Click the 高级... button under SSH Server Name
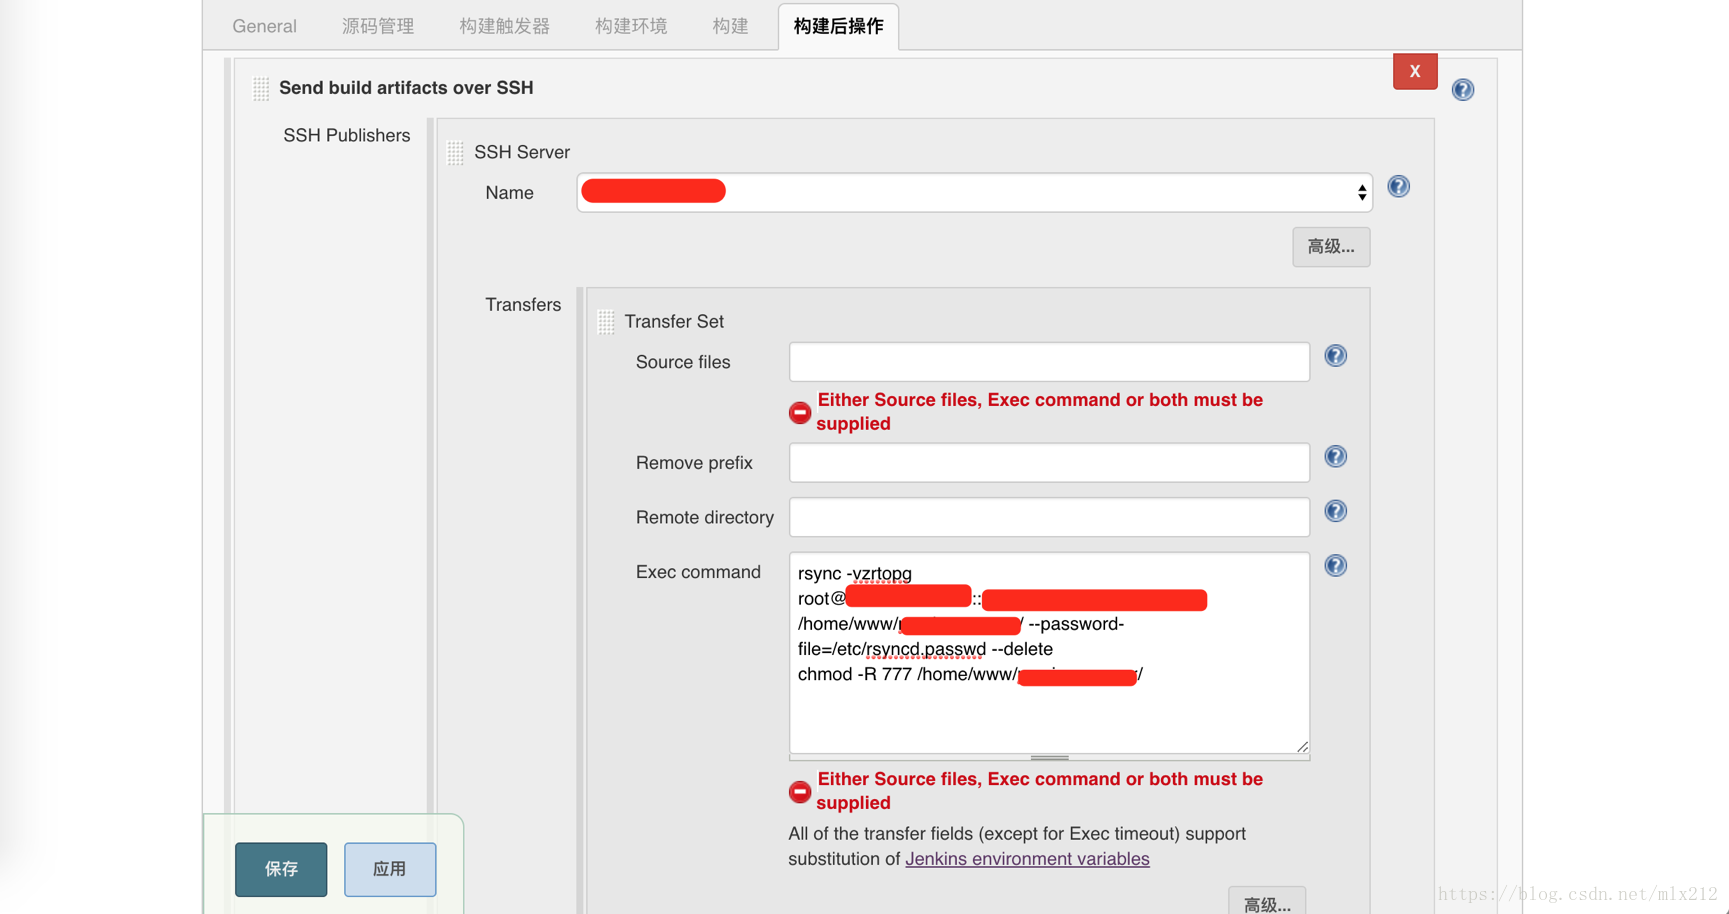 point(1331,247)
